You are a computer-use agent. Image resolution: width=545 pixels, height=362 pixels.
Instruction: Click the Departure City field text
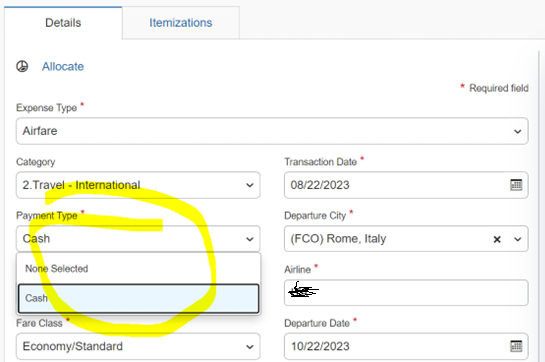point(338,239)
